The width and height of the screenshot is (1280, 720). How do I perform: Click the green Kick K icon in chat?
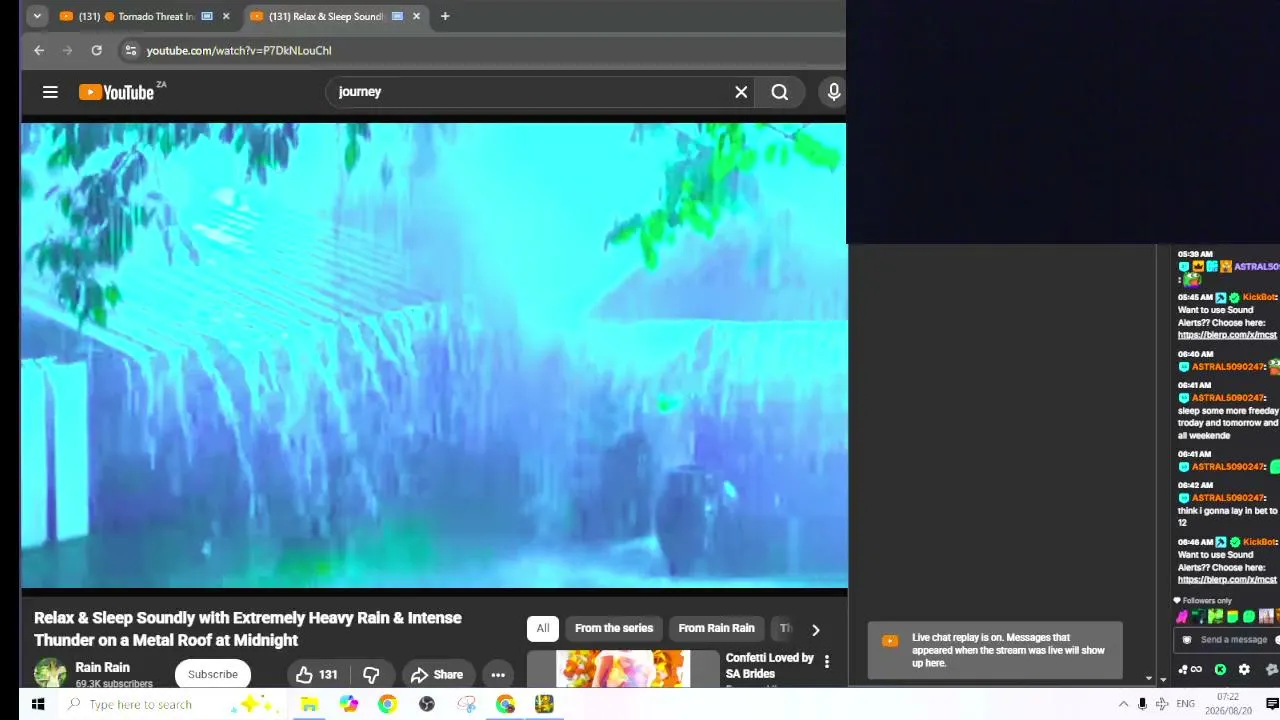tap(1220, 669)
